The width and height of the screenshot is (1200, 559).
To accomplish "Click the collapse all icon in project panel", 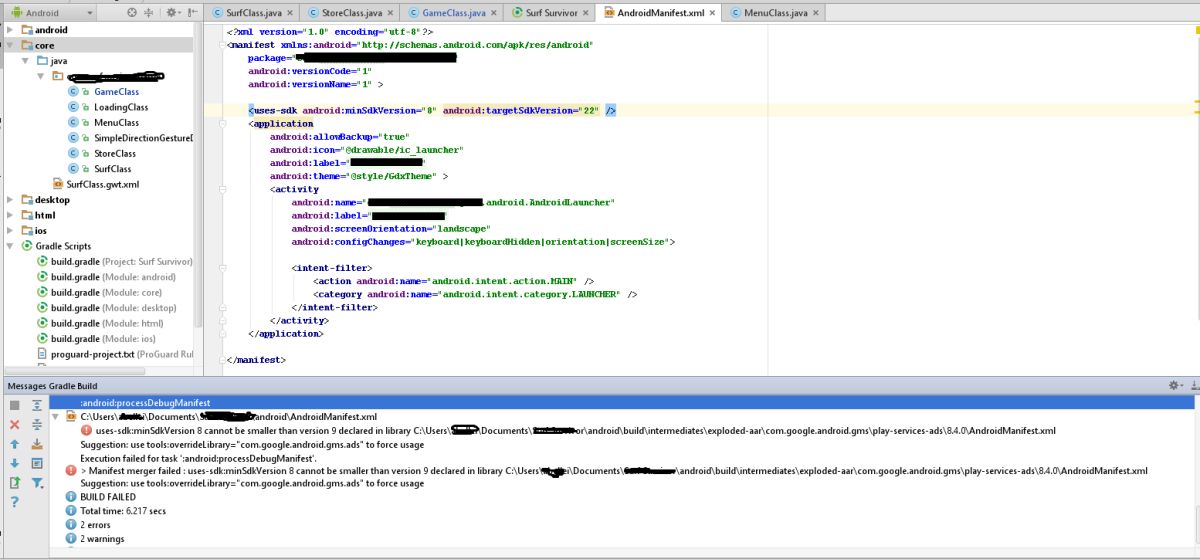I will 150,13.
